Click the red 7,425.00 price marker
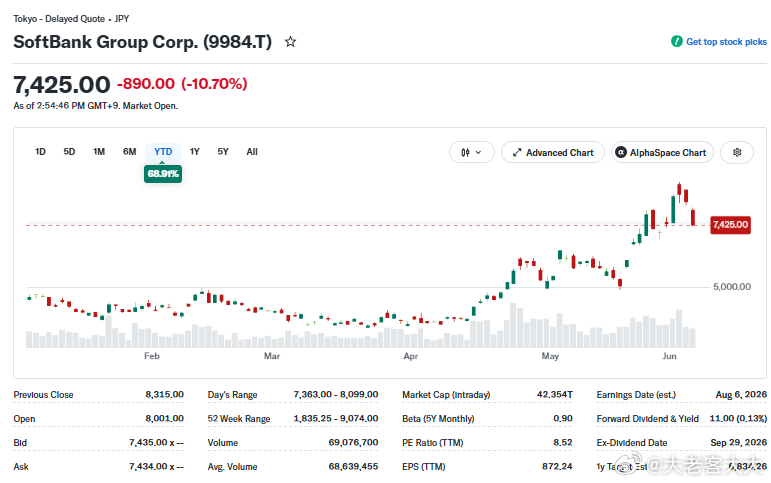 point(730,225)
